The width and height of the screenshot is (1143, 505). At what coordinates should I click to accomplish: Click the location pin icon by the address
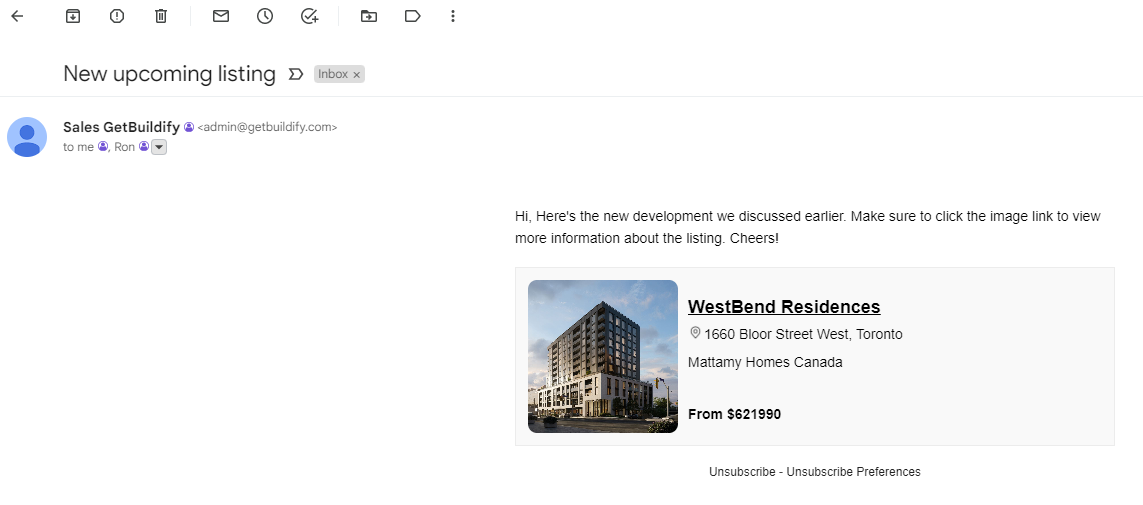click(695, 333)
